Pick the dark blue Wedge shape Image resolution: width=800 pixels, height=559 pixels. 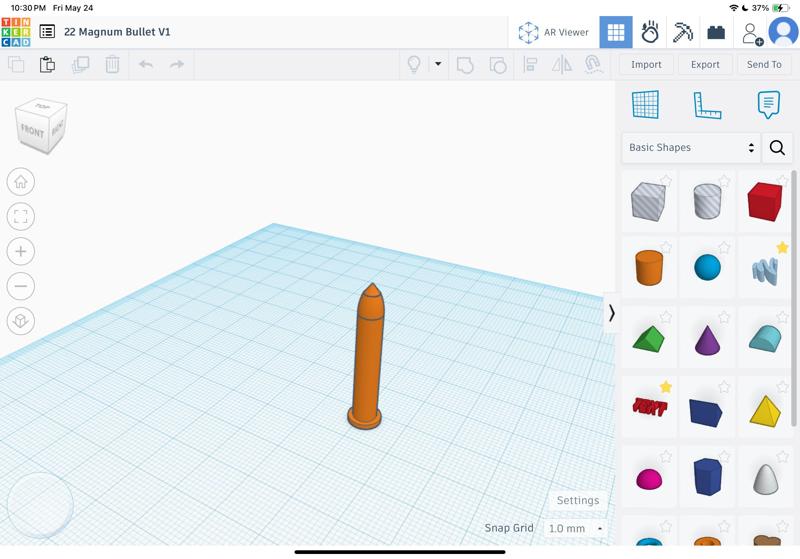pyautogui.click(x=706, y=412)
